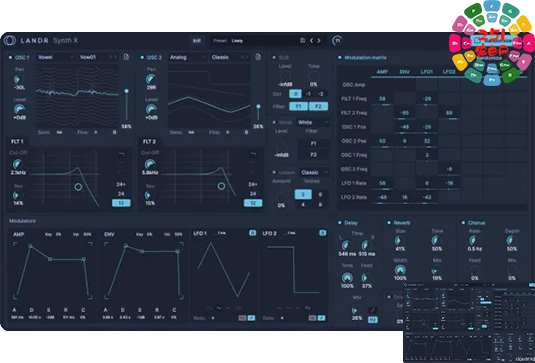Click the Chorus Depth knob
This screenshot has height=363, width=535.
511,241
